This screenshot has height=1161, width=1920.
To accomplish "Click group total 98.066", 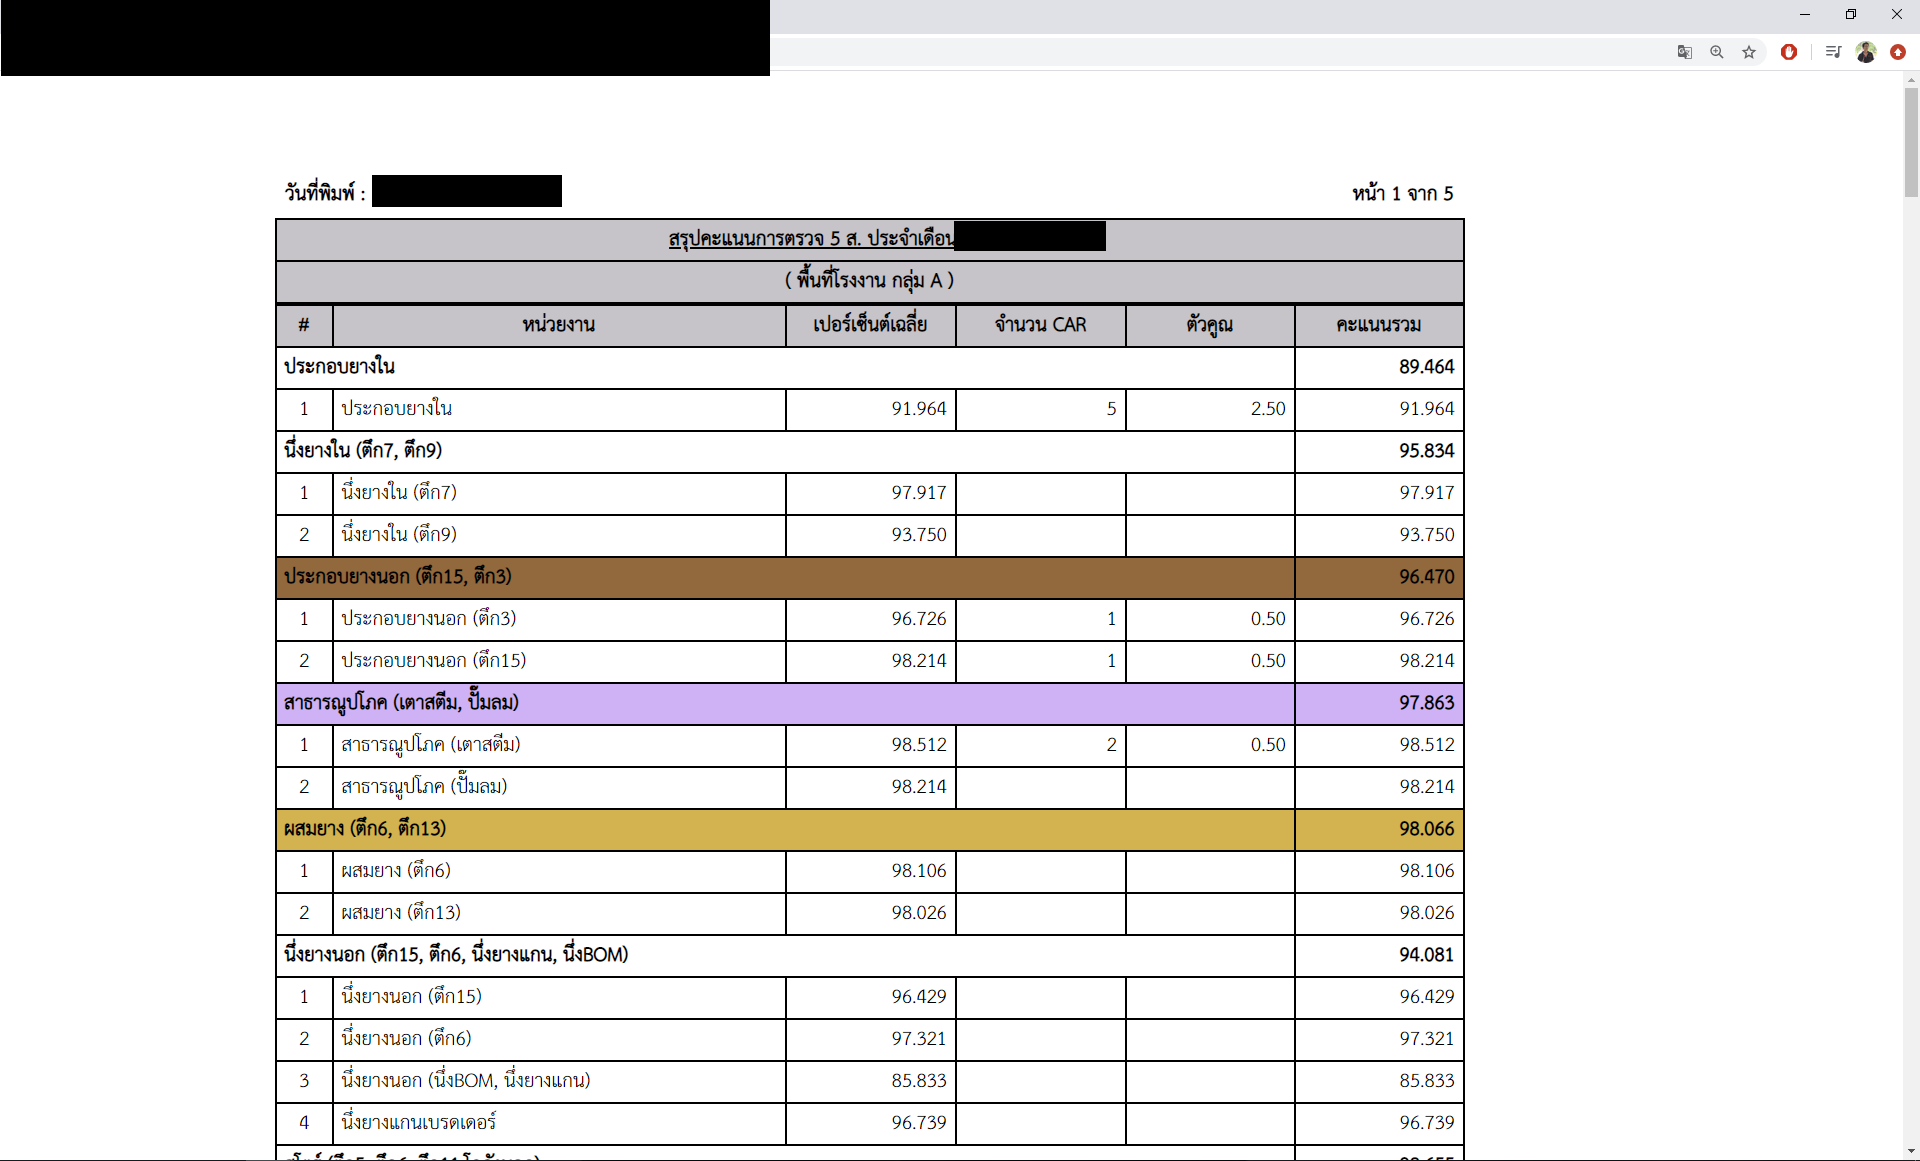I will (x=1426, y=829).
